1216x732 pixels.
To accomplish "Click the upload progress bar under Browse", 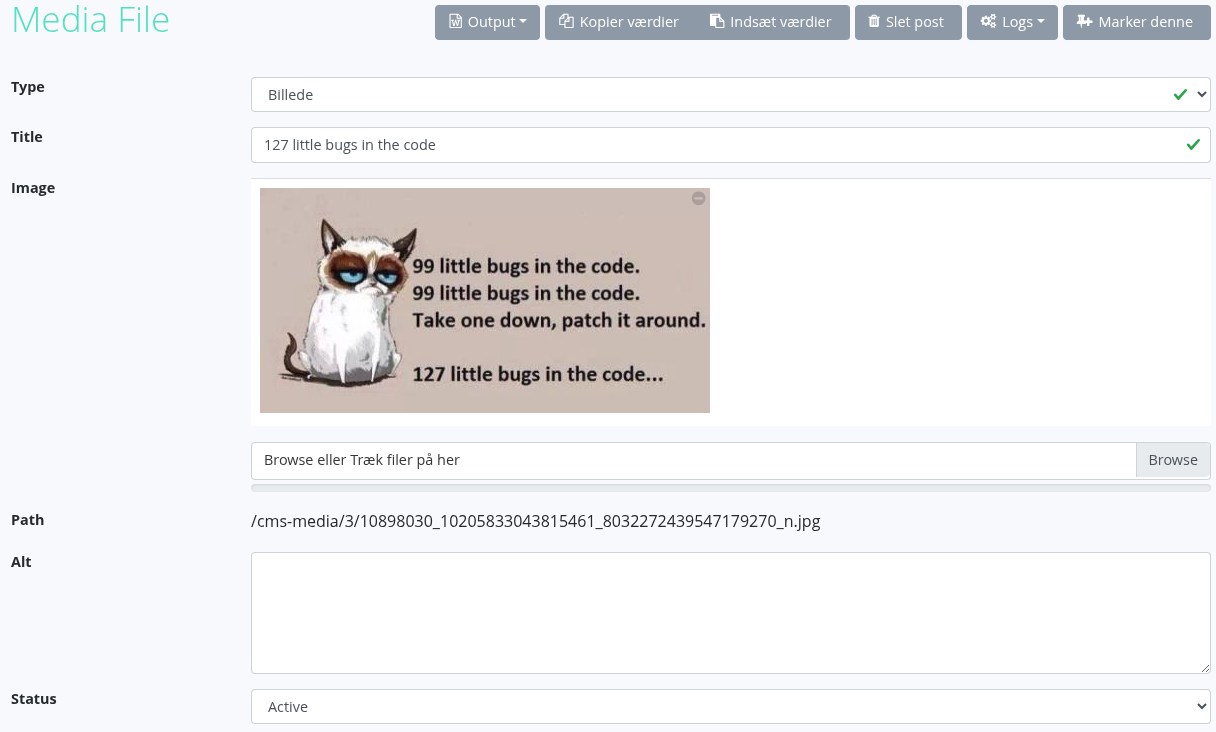I will point(731,488).
